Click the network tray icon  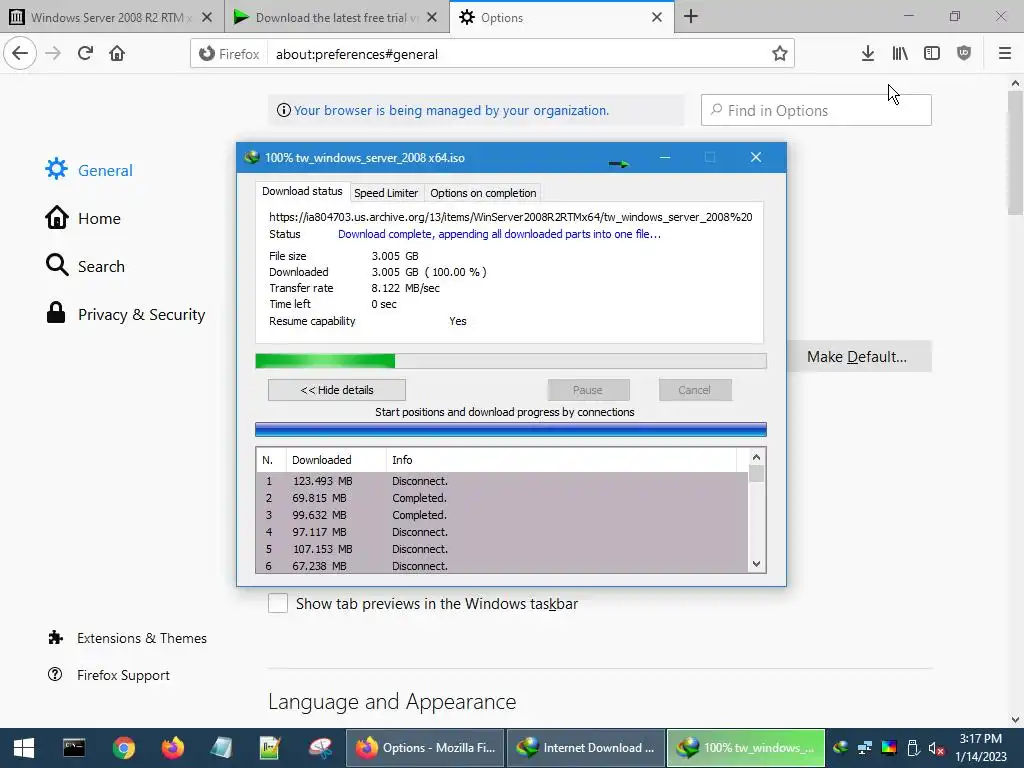click(865, 748)
